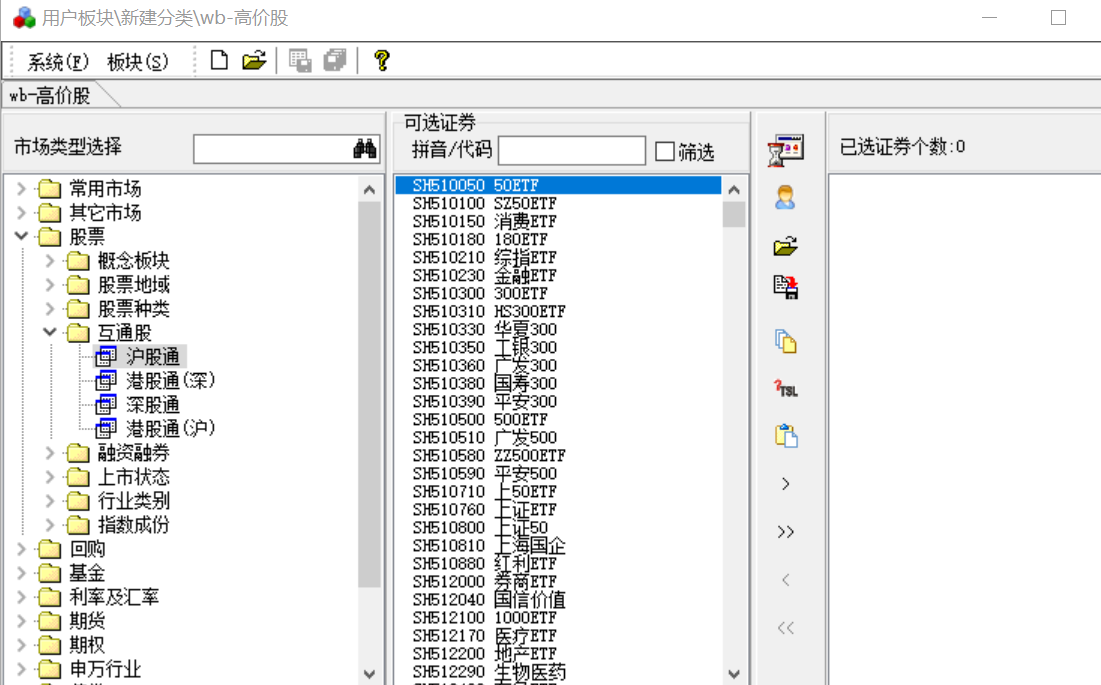Image resolution: width=1101 pixels, height=685 pixels.
Task: Expand the 股票地域 folder
Action: [49, 285]
